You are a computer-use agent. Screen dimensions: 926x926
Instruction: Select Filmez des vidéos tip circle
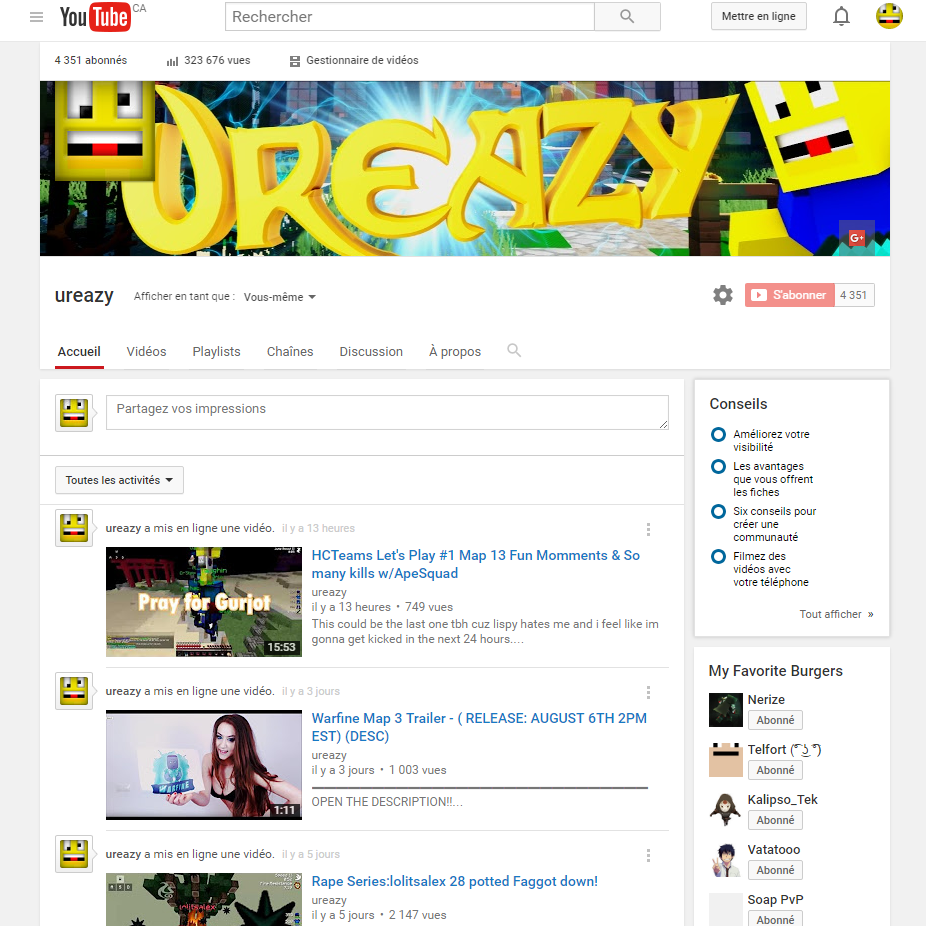point(718,556)
